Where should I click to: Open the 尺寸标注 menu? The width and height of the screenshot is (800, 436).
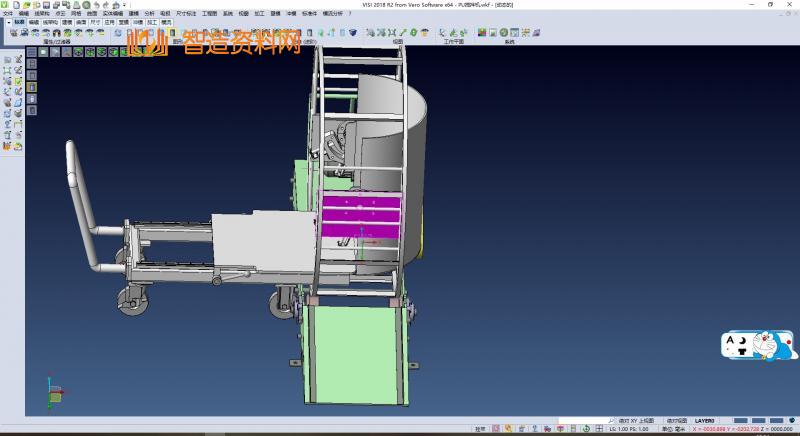pyautogui.click(x=187, y=13)
